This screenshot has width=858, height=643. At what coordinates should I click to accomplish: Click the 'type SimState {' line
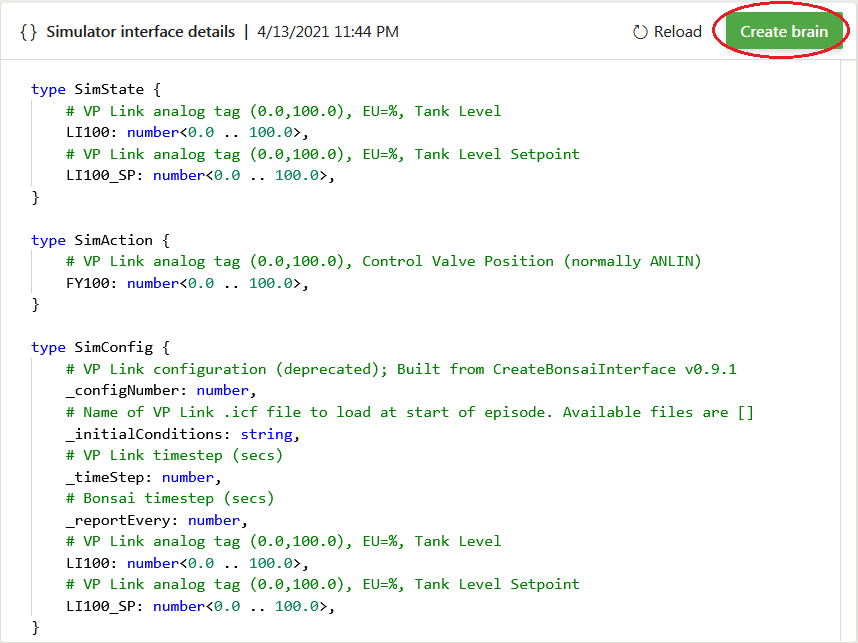[x=96, y=89]
